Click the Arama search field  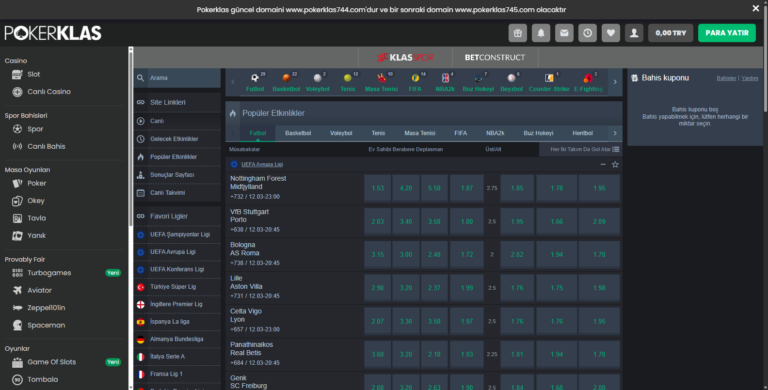[x=177, y=78]
